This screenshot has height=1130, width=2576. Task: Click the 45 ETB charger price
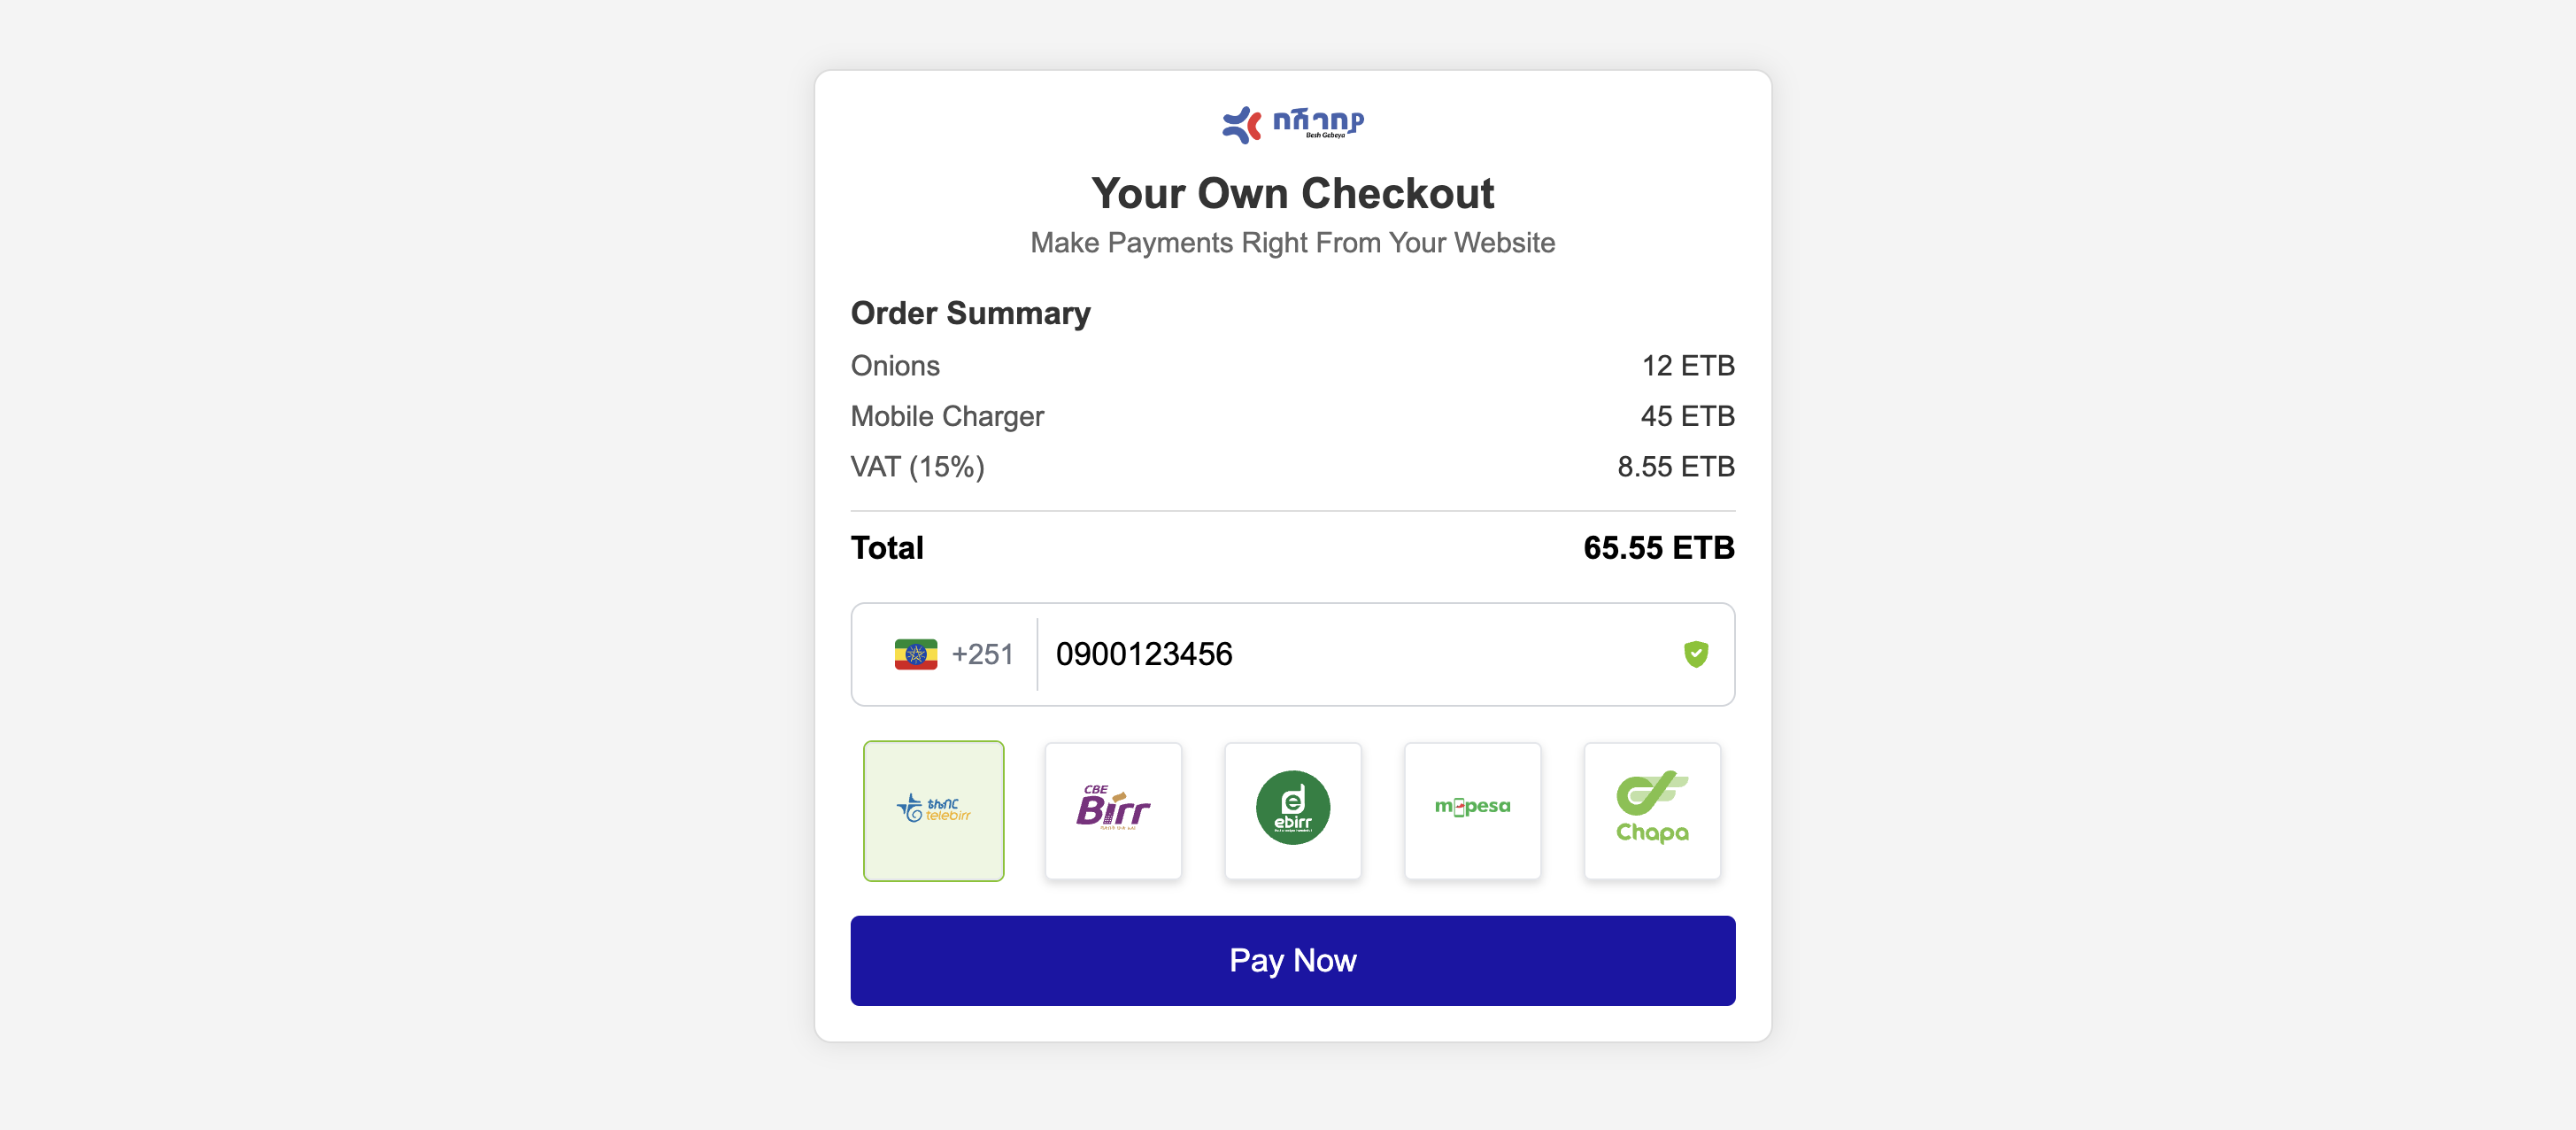click(1687, 416)
